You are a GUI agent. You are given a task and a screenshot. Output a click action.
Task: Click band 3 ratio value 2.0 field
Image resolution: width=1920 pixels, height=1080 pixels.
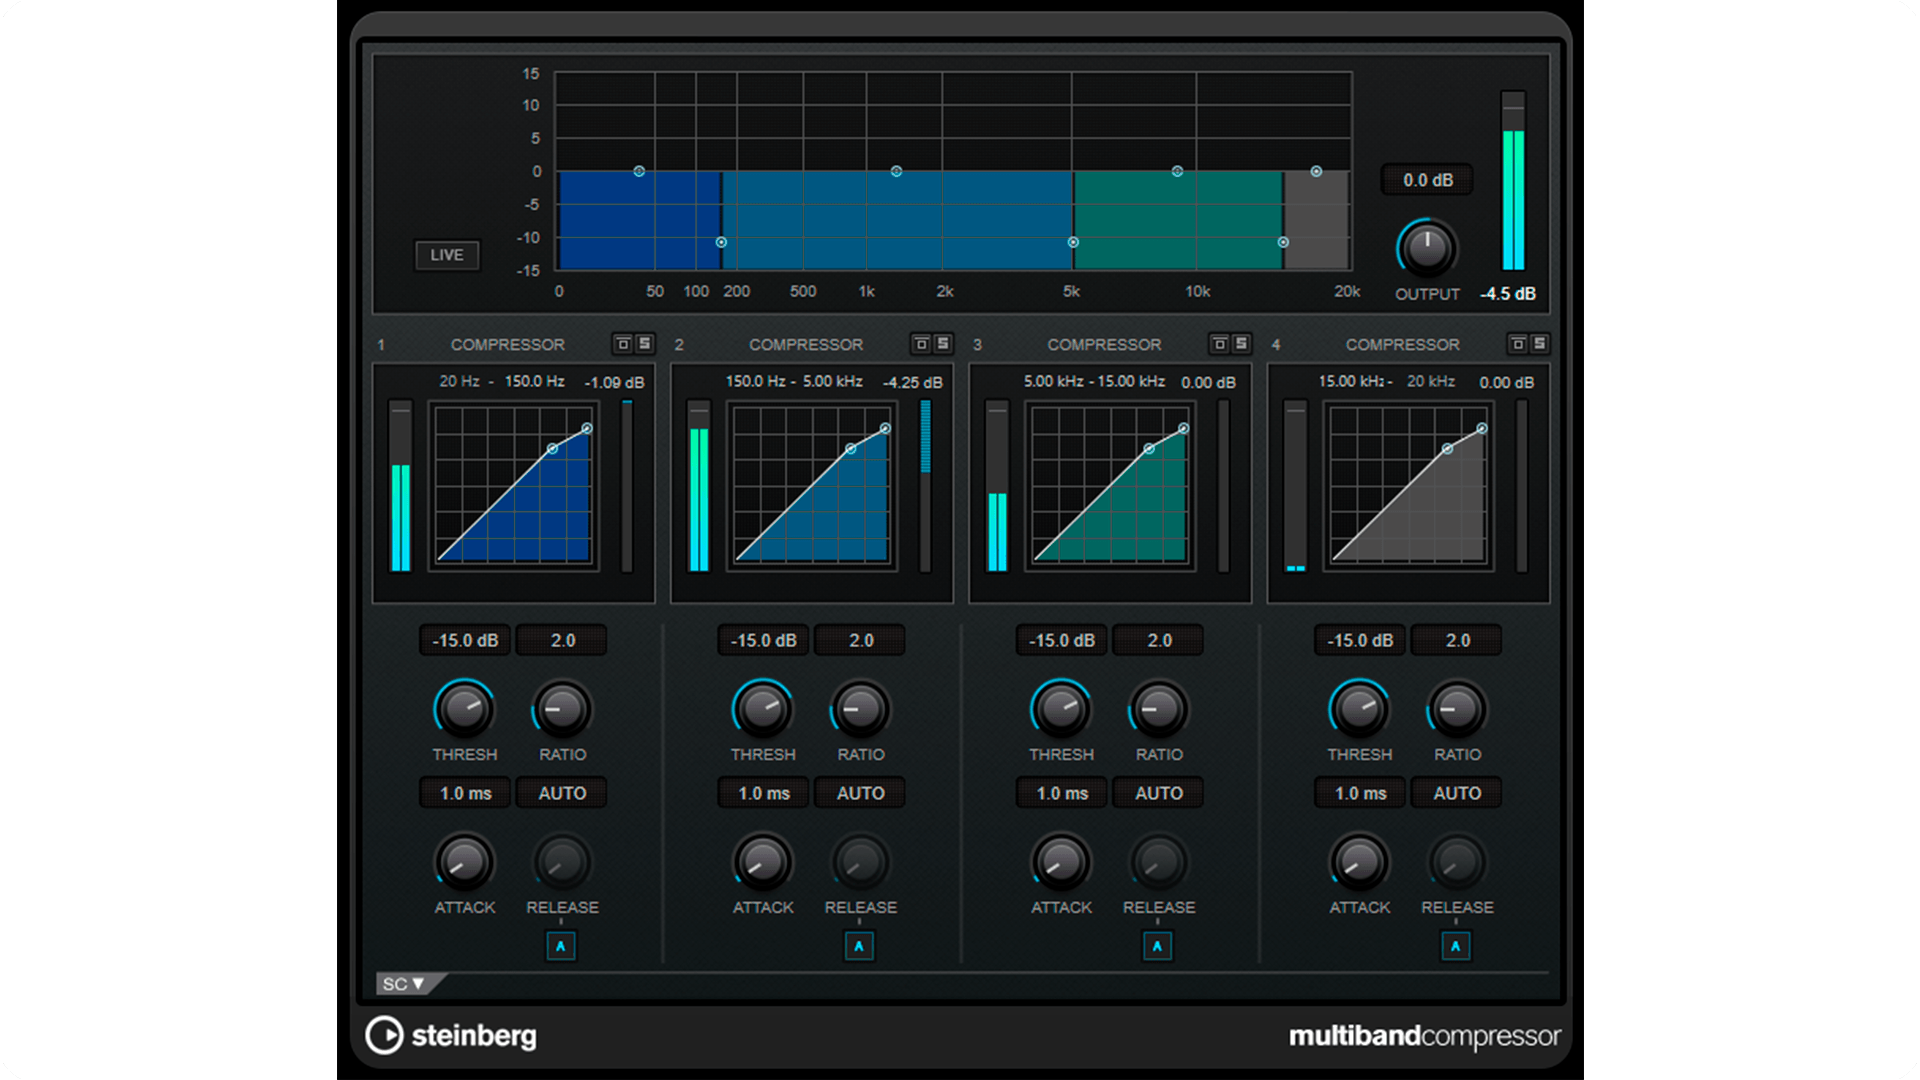pos(1158,640)
